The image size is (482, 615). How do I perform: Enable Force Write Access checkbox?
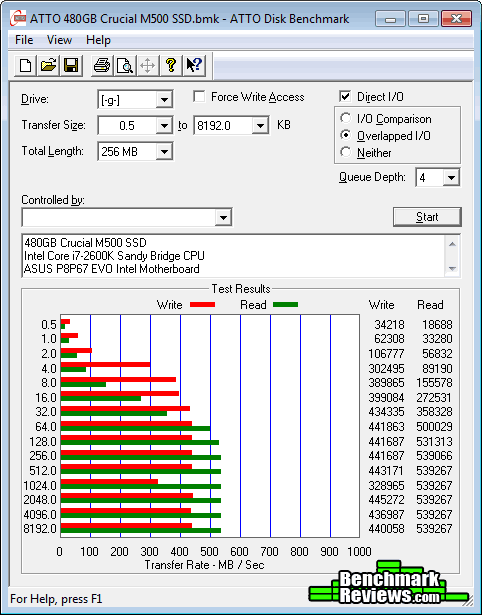pyautogui.click(x=199, y=96)
